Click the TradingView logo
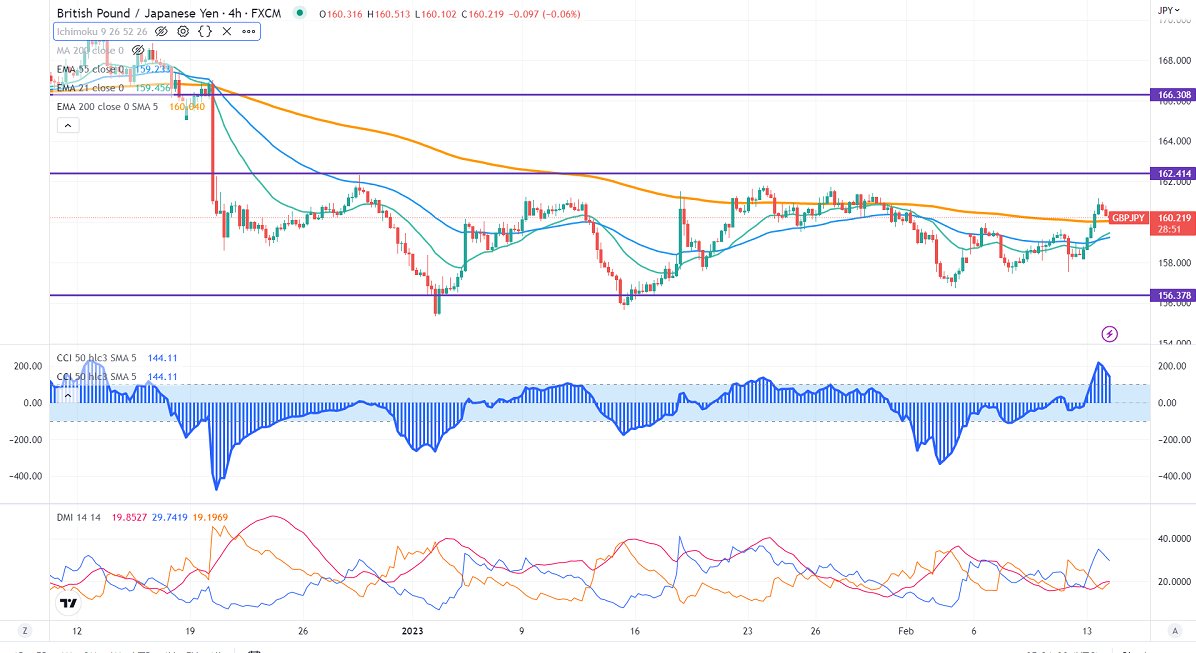Screen dimensions: 1196x653 (68, 603)
